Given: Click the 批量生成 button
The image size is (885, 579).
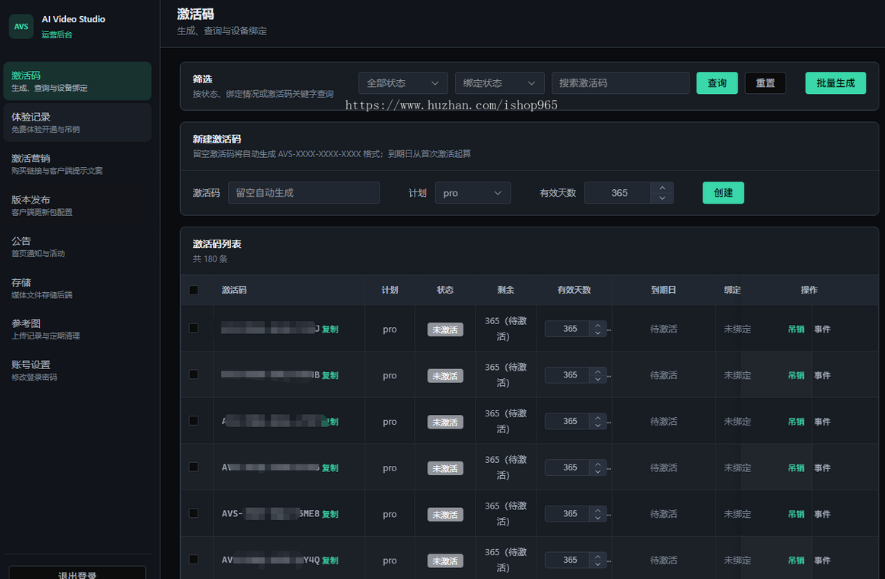Looking at the screenshot, I should click(x=835, y=83).
